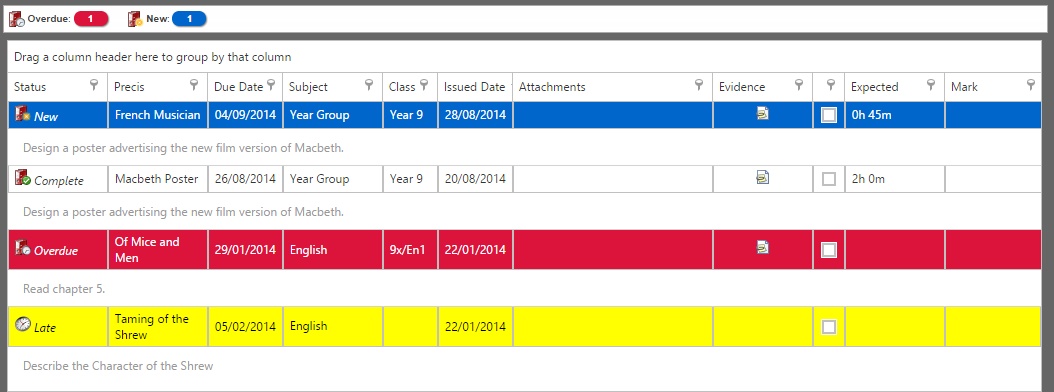Image resolution: width=1054 pixels, height=392 pixels.
Task: Select the Of Mice and Men precis cell
Action: pyautogui.click(x=158, y=249)
